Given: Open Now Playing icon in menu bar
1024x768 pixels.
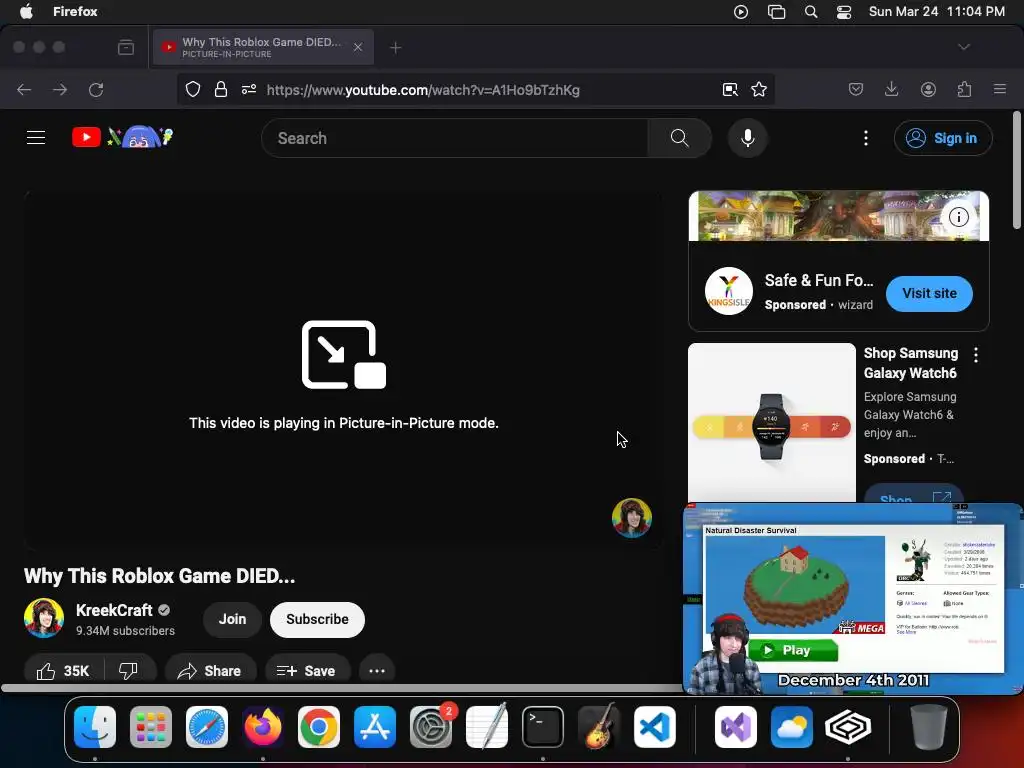Looking at the screenshot, I should pos(741,11).
